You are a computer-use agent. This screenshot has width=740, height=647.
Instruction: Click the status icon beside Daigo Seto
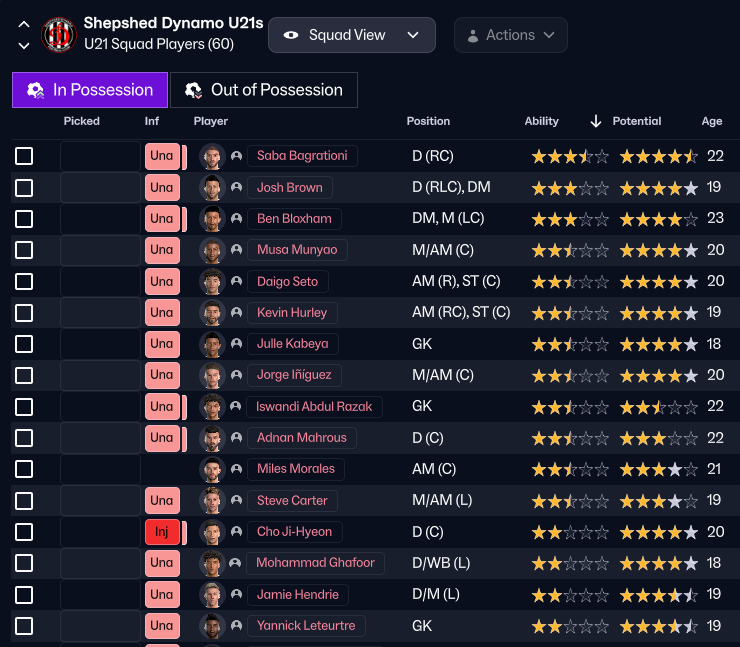236,281
